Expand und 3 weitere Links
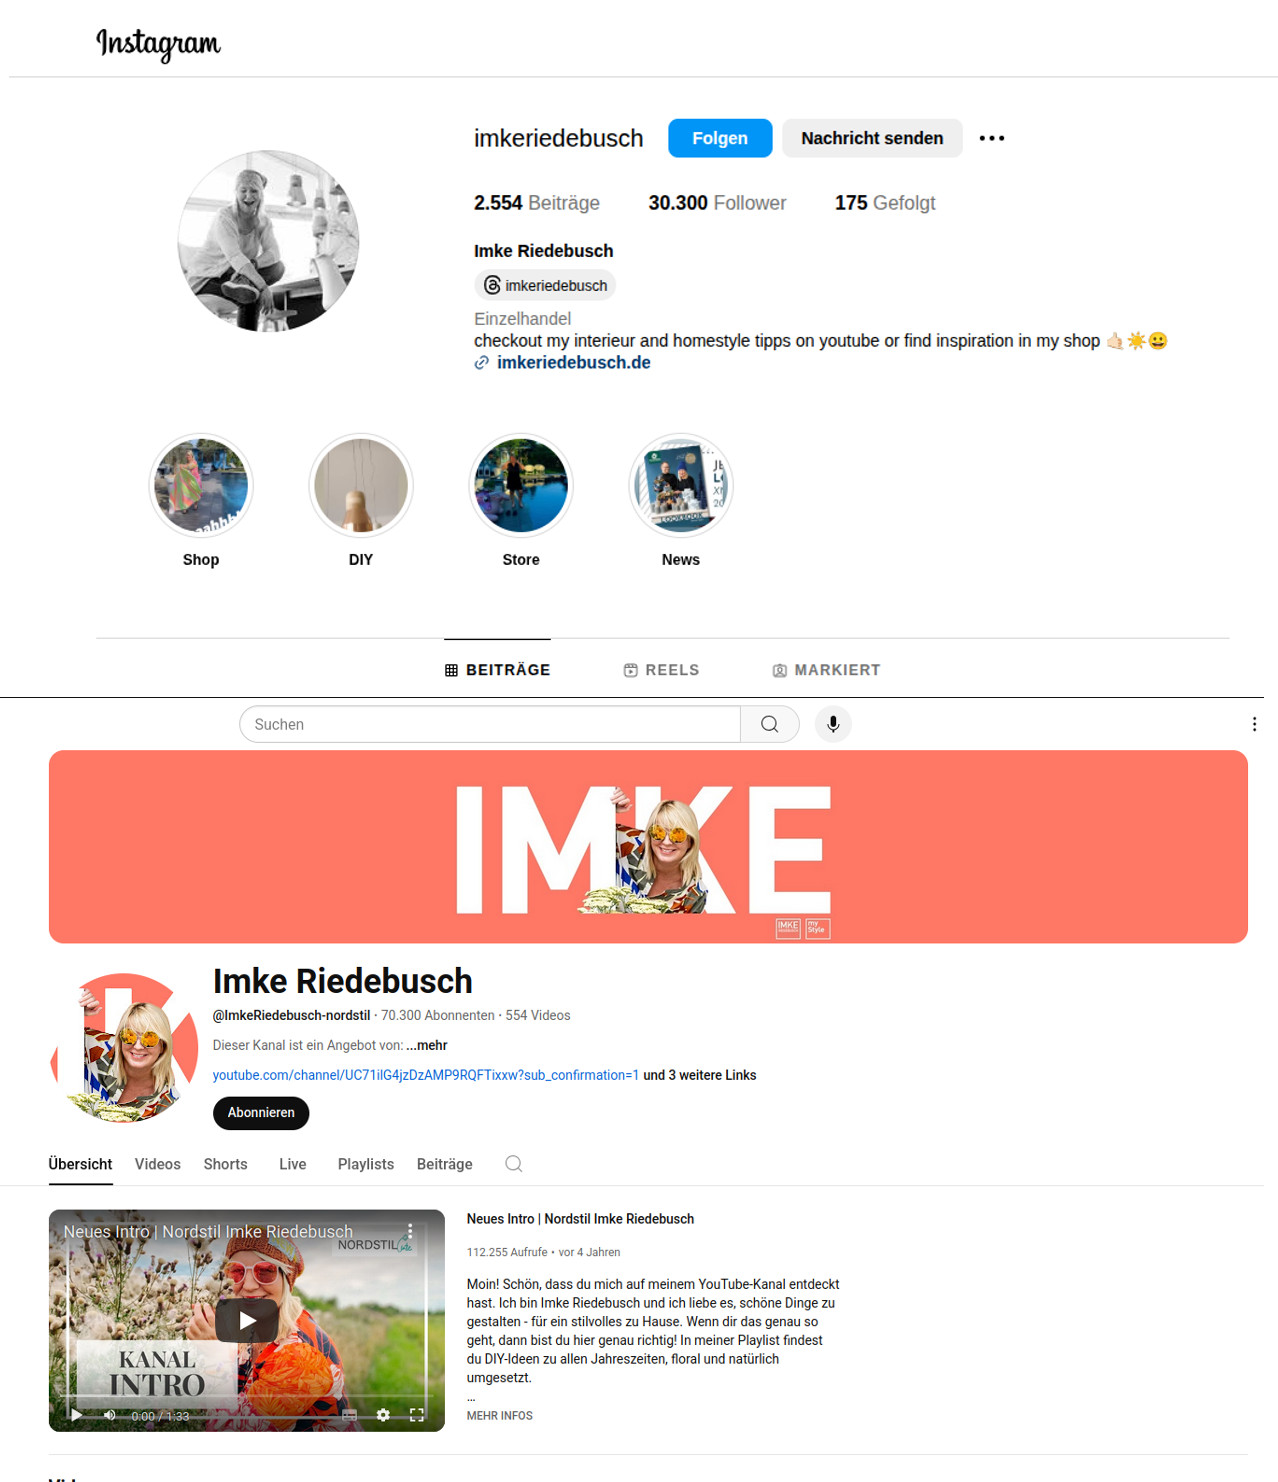1278x1482 pixels. point(700,1075)
